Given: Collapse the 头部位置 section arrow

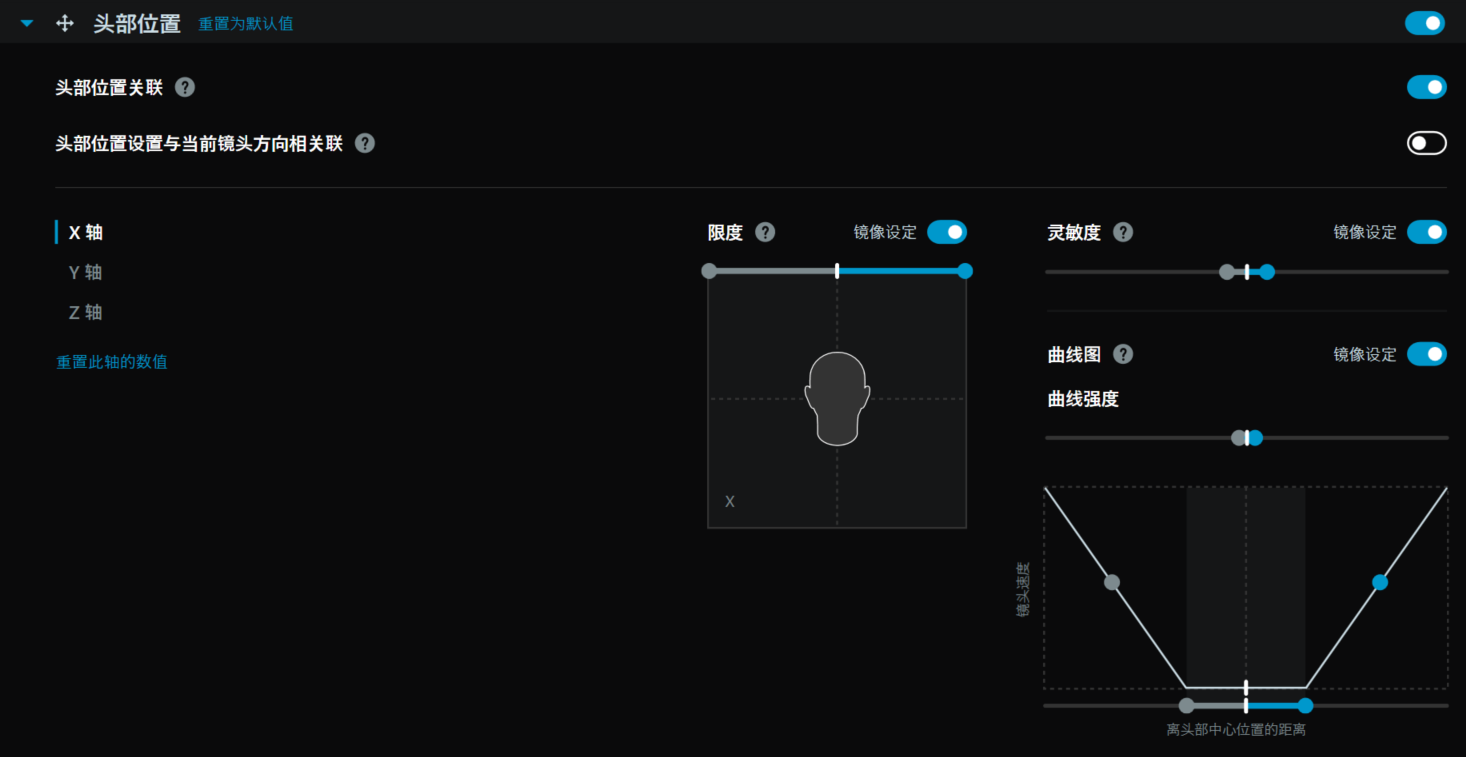Looking at the screenshot, I should pyautogui.click(x=27, y=23).
